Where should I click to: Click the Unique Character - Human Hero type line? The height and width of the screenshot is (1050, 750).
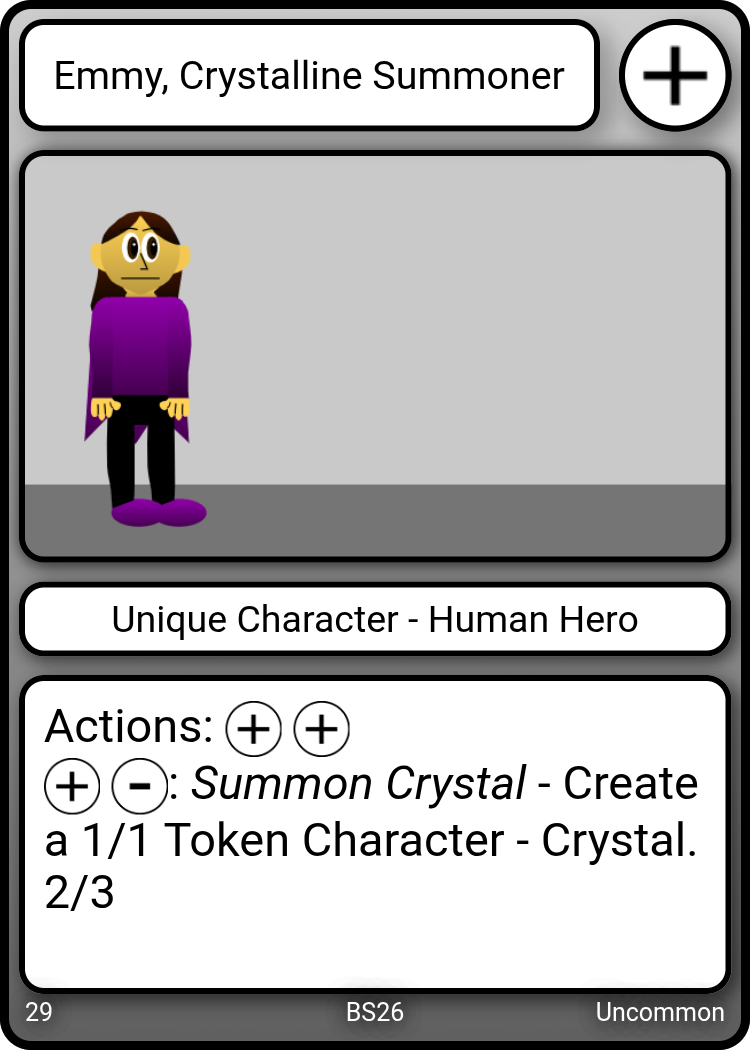click(x=374, y=619)
